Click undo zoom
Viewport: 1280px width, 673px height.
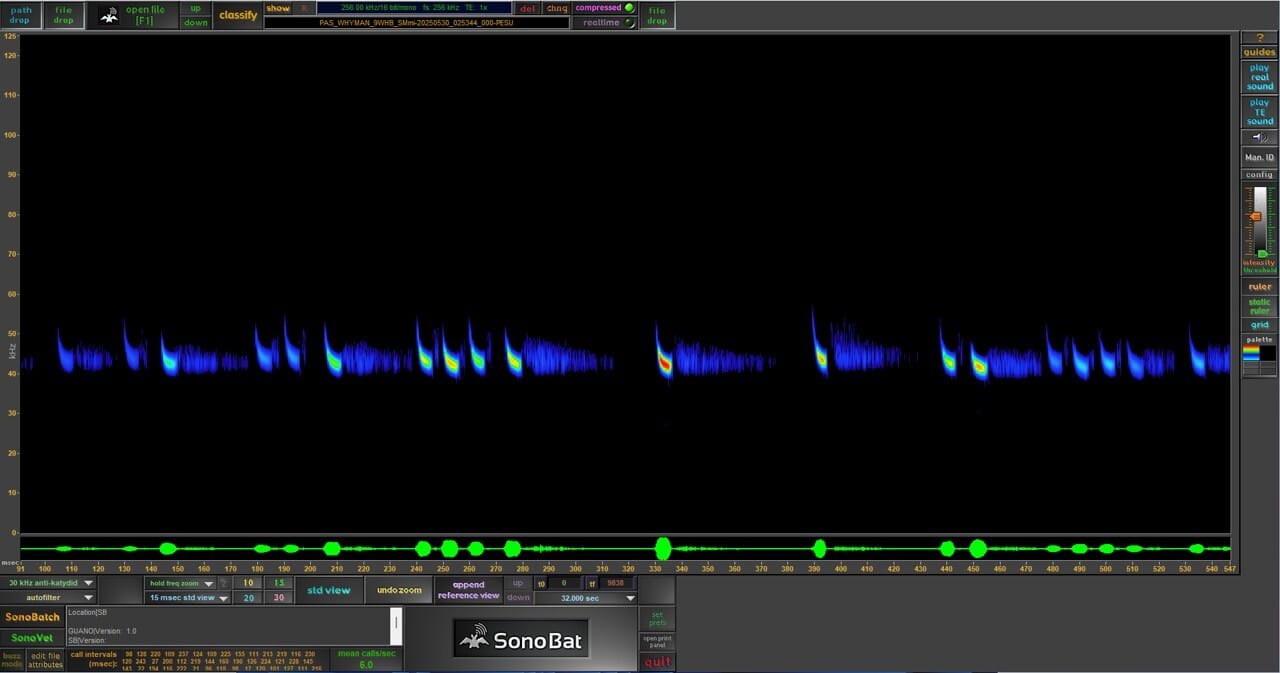tap(398, 590)
